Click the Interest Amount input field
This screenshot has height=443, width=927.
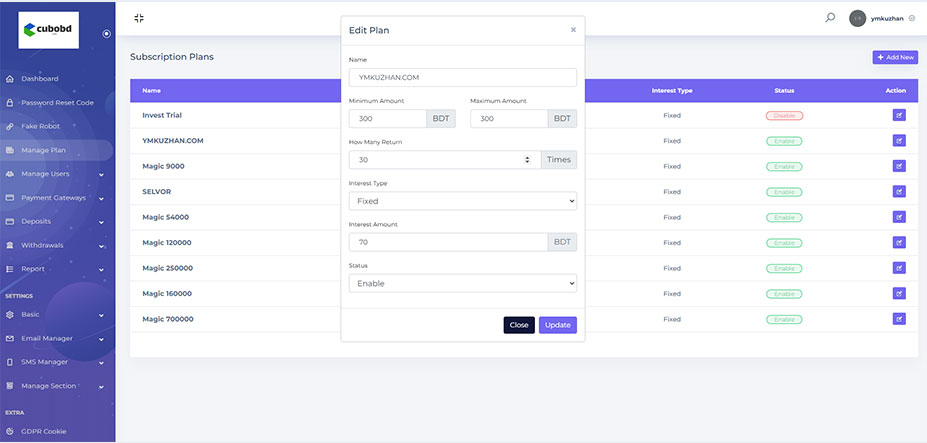pos(448,242)
